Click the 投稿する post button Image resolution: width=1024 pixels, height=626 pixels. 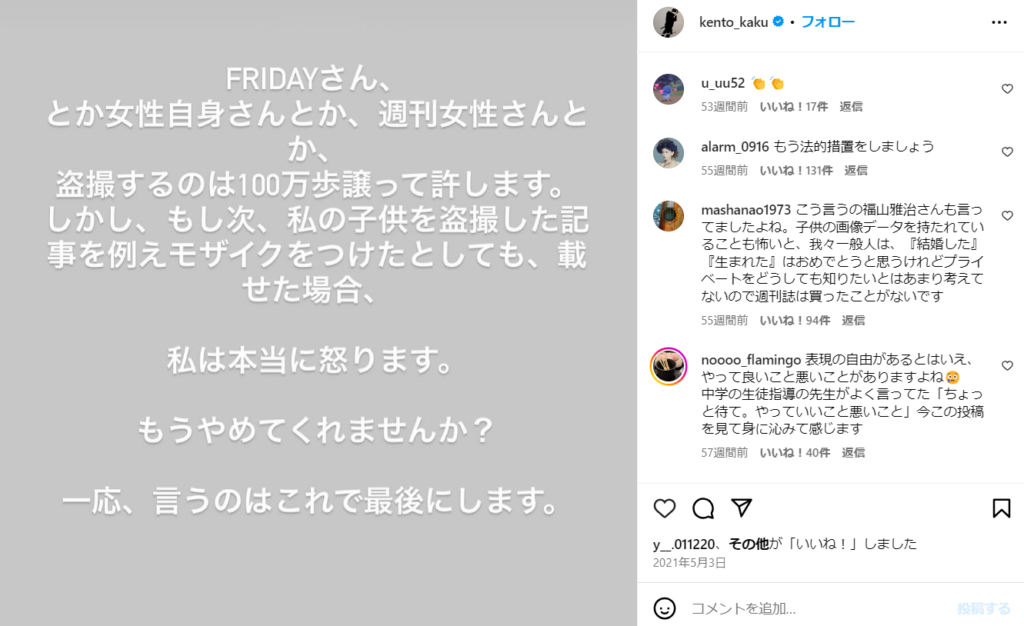tap(984, 608)
